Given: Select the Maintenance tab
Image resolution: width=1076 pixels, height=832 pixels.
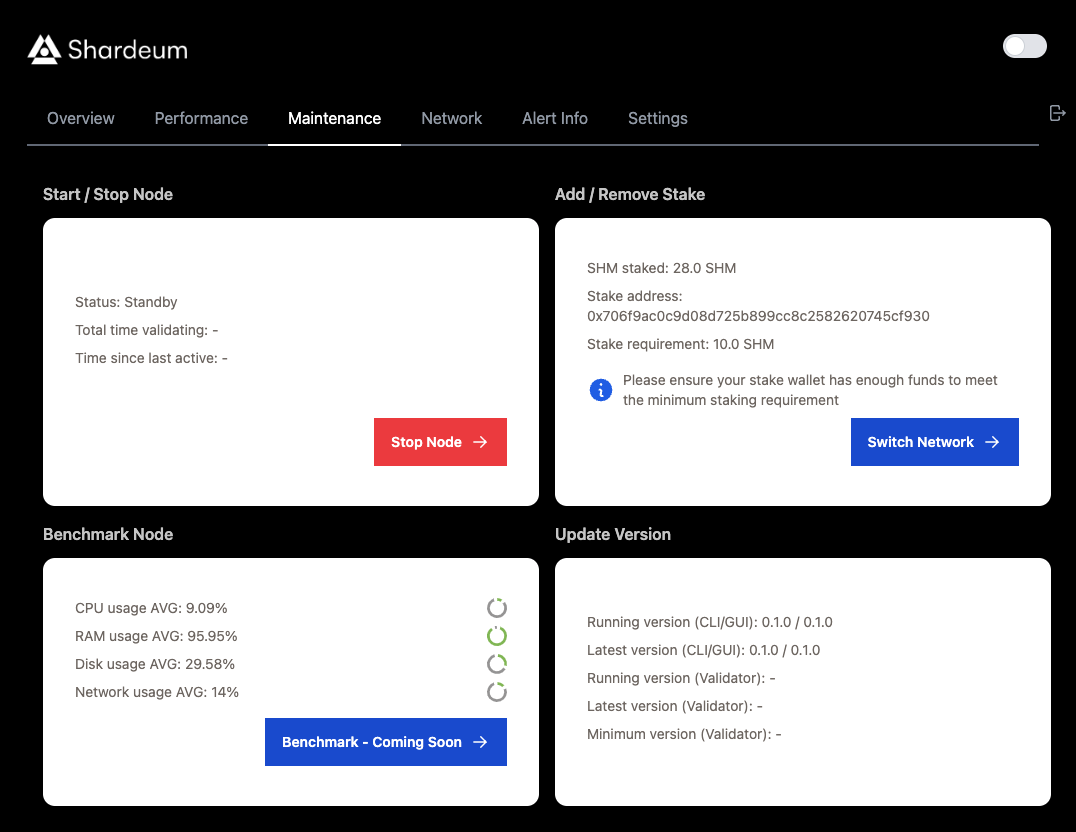Looking at the screenshot, I should (x=334, y=119).
